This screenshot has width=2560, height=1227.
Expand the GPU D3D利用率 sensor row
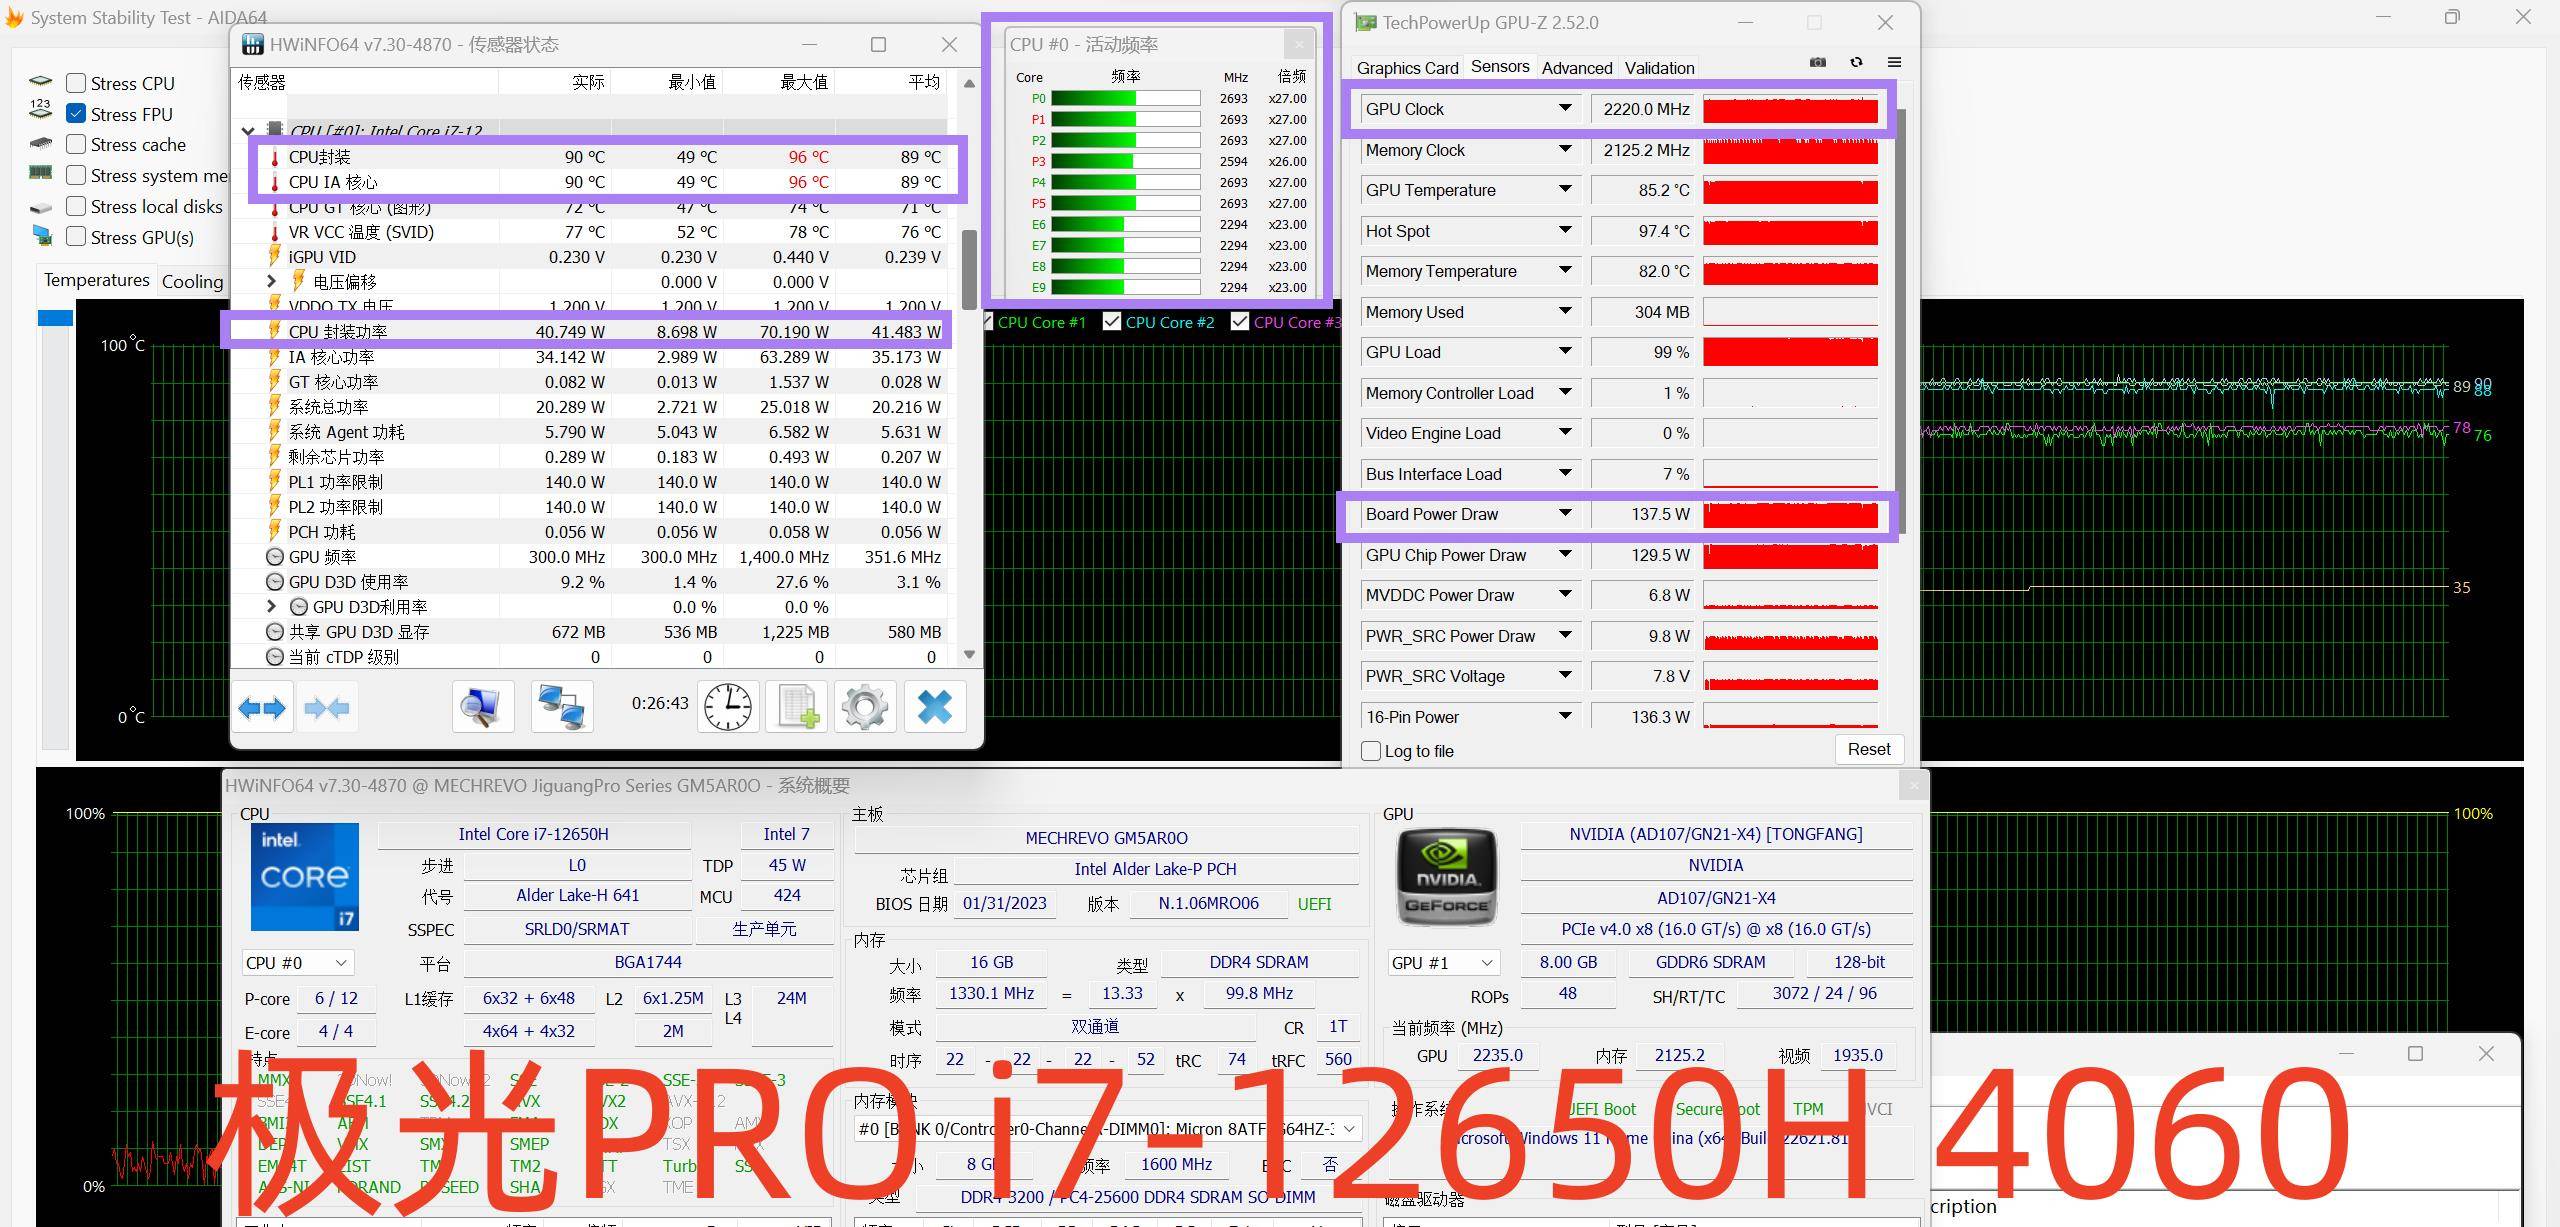[271, 606]
